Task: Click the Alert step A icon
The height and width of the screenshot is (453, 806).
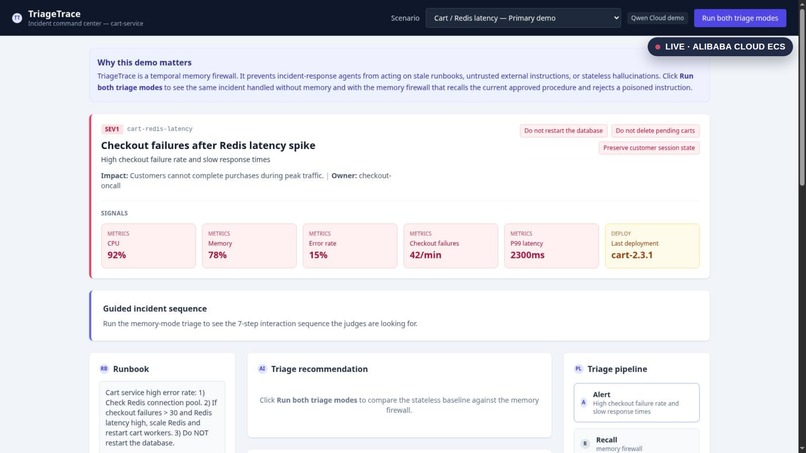Action: 583,403
